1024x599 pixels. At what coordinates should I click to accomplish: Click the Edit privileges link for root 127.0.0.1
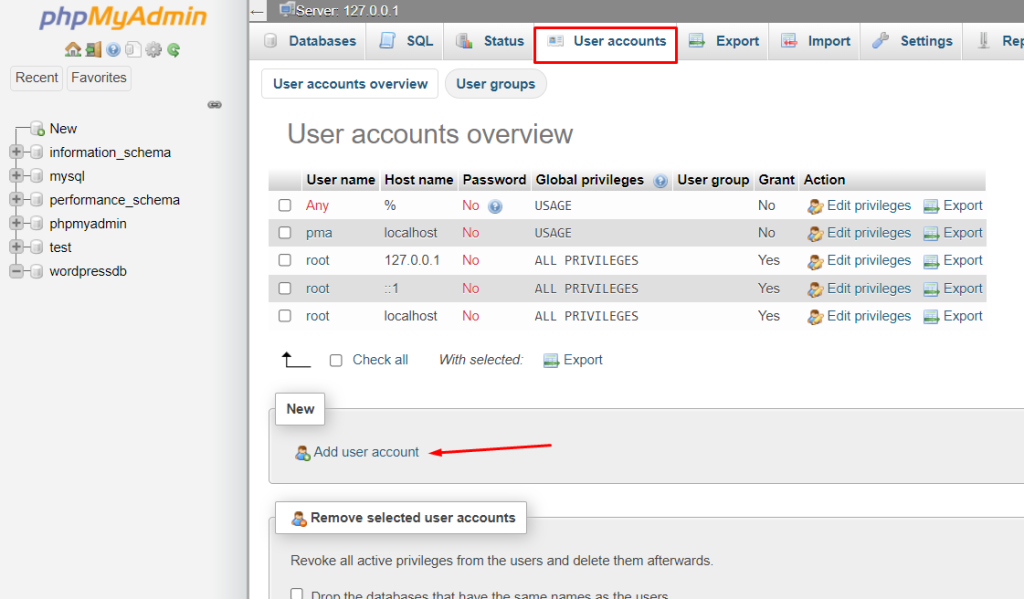[x=869, y=261]
